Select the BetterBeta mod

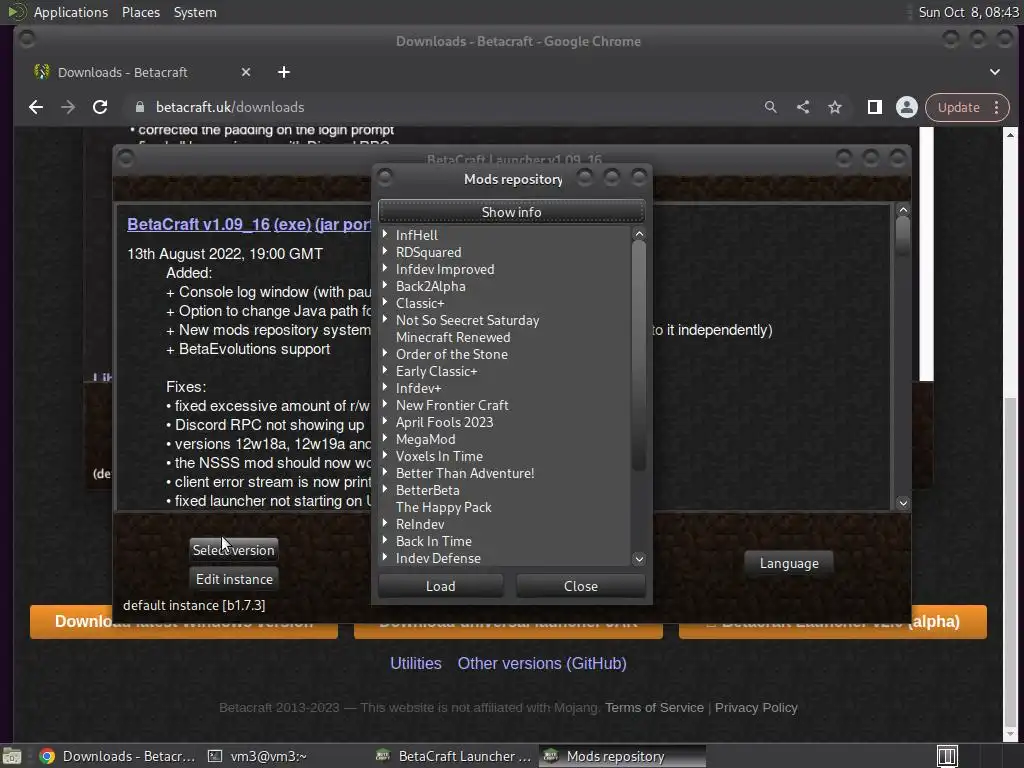pyautogui.click(x=427, y=490)
